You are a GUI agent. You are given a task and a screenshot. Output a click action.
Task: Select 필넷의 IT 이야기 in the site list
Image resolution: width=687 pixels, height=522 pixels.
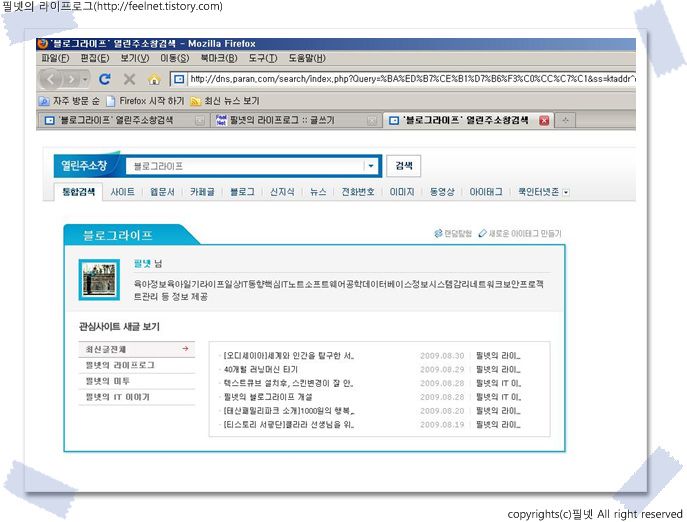pyautogui.click(x=137, y=397)
